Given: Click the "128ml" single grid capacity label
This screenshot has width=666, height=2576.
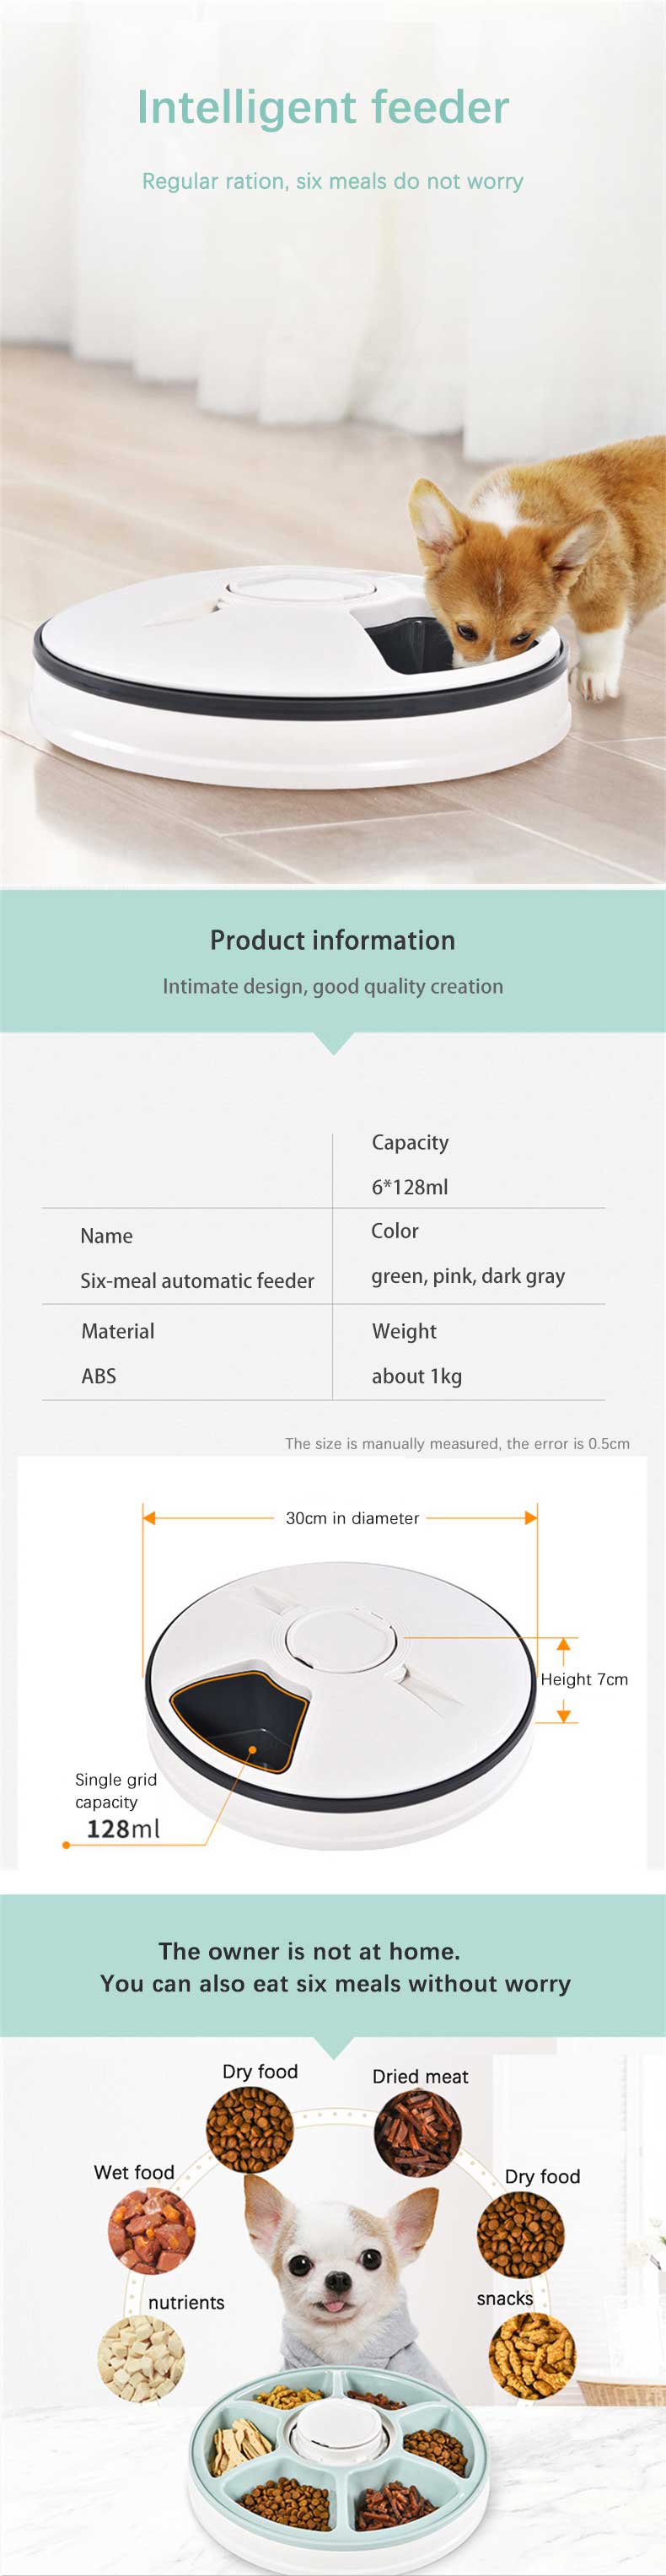Looking at the screenshot, I should (122, 1829).
